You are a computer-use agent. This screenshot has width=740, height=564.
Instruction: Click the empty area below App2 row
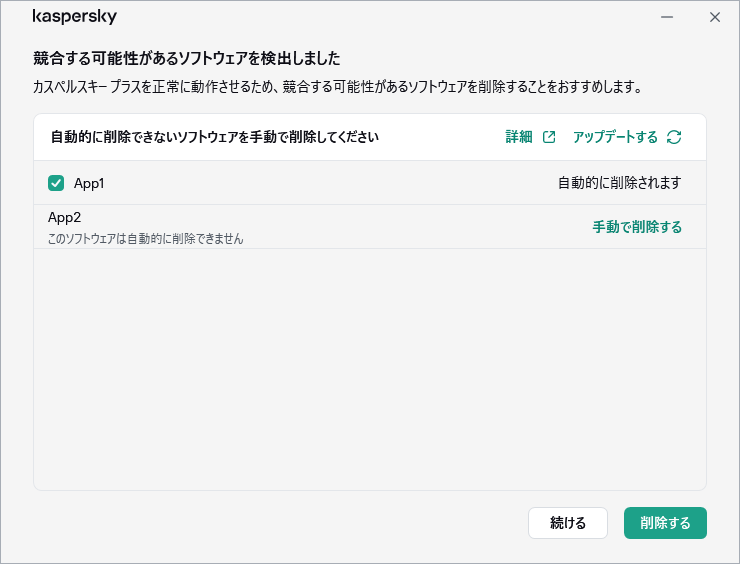point(370,370)
